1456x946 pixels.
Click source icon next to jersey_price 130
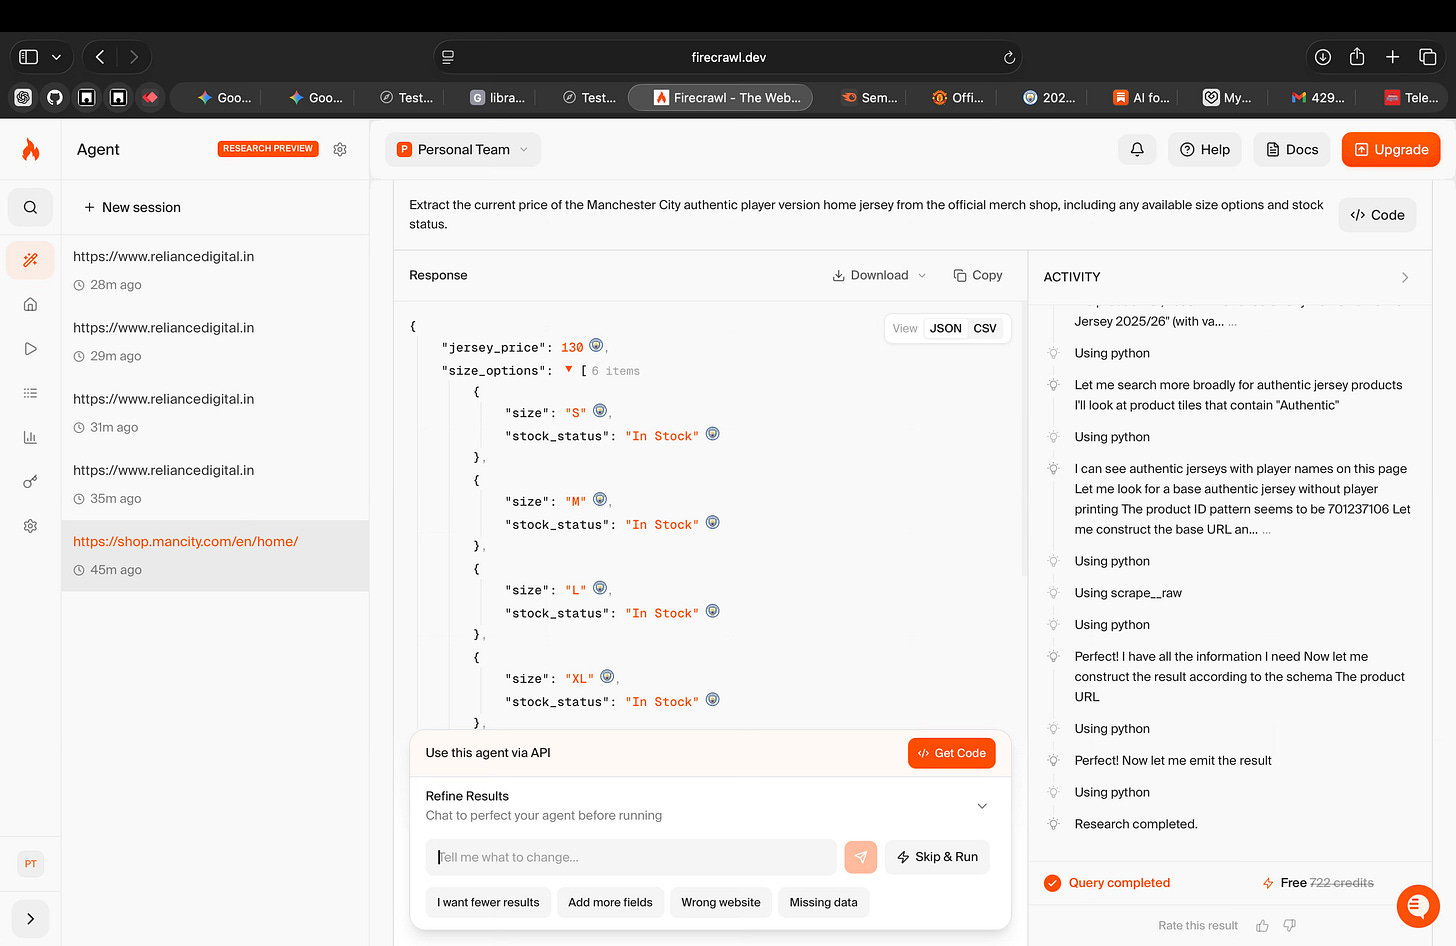pyautogui.click(x=596, y=345)
